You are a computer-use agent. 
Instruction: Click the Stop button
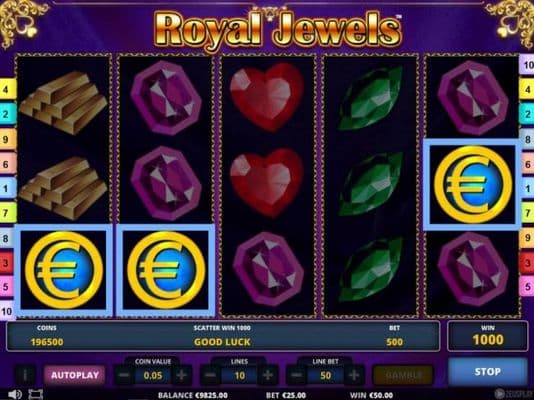click(x=488, y=371)
